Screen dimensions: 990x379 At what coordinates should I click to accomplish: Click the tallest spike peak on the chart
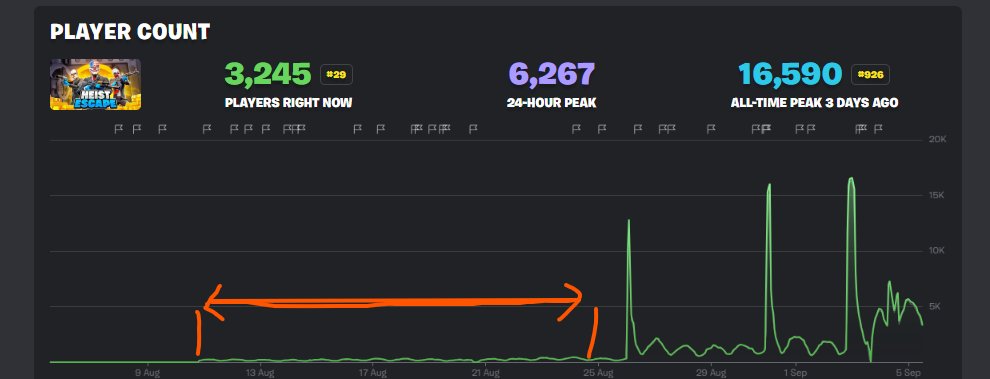pyautogui.click(x=851, y=179)
